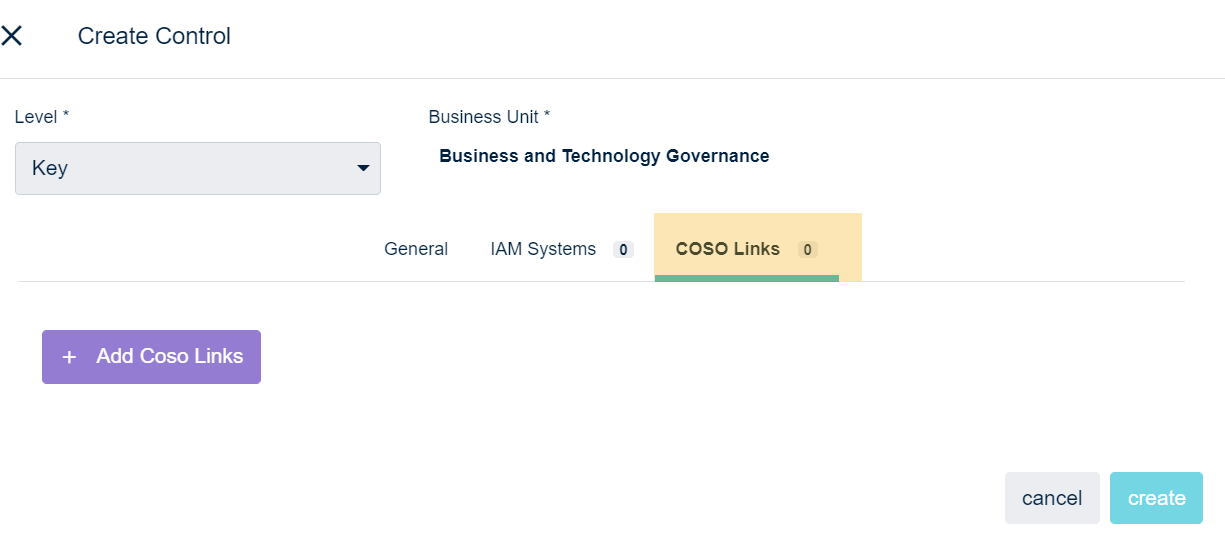The width and height of the screenshot is (1225, 537).
Task: Click the IAM Systems count badge
Action: 623,250
